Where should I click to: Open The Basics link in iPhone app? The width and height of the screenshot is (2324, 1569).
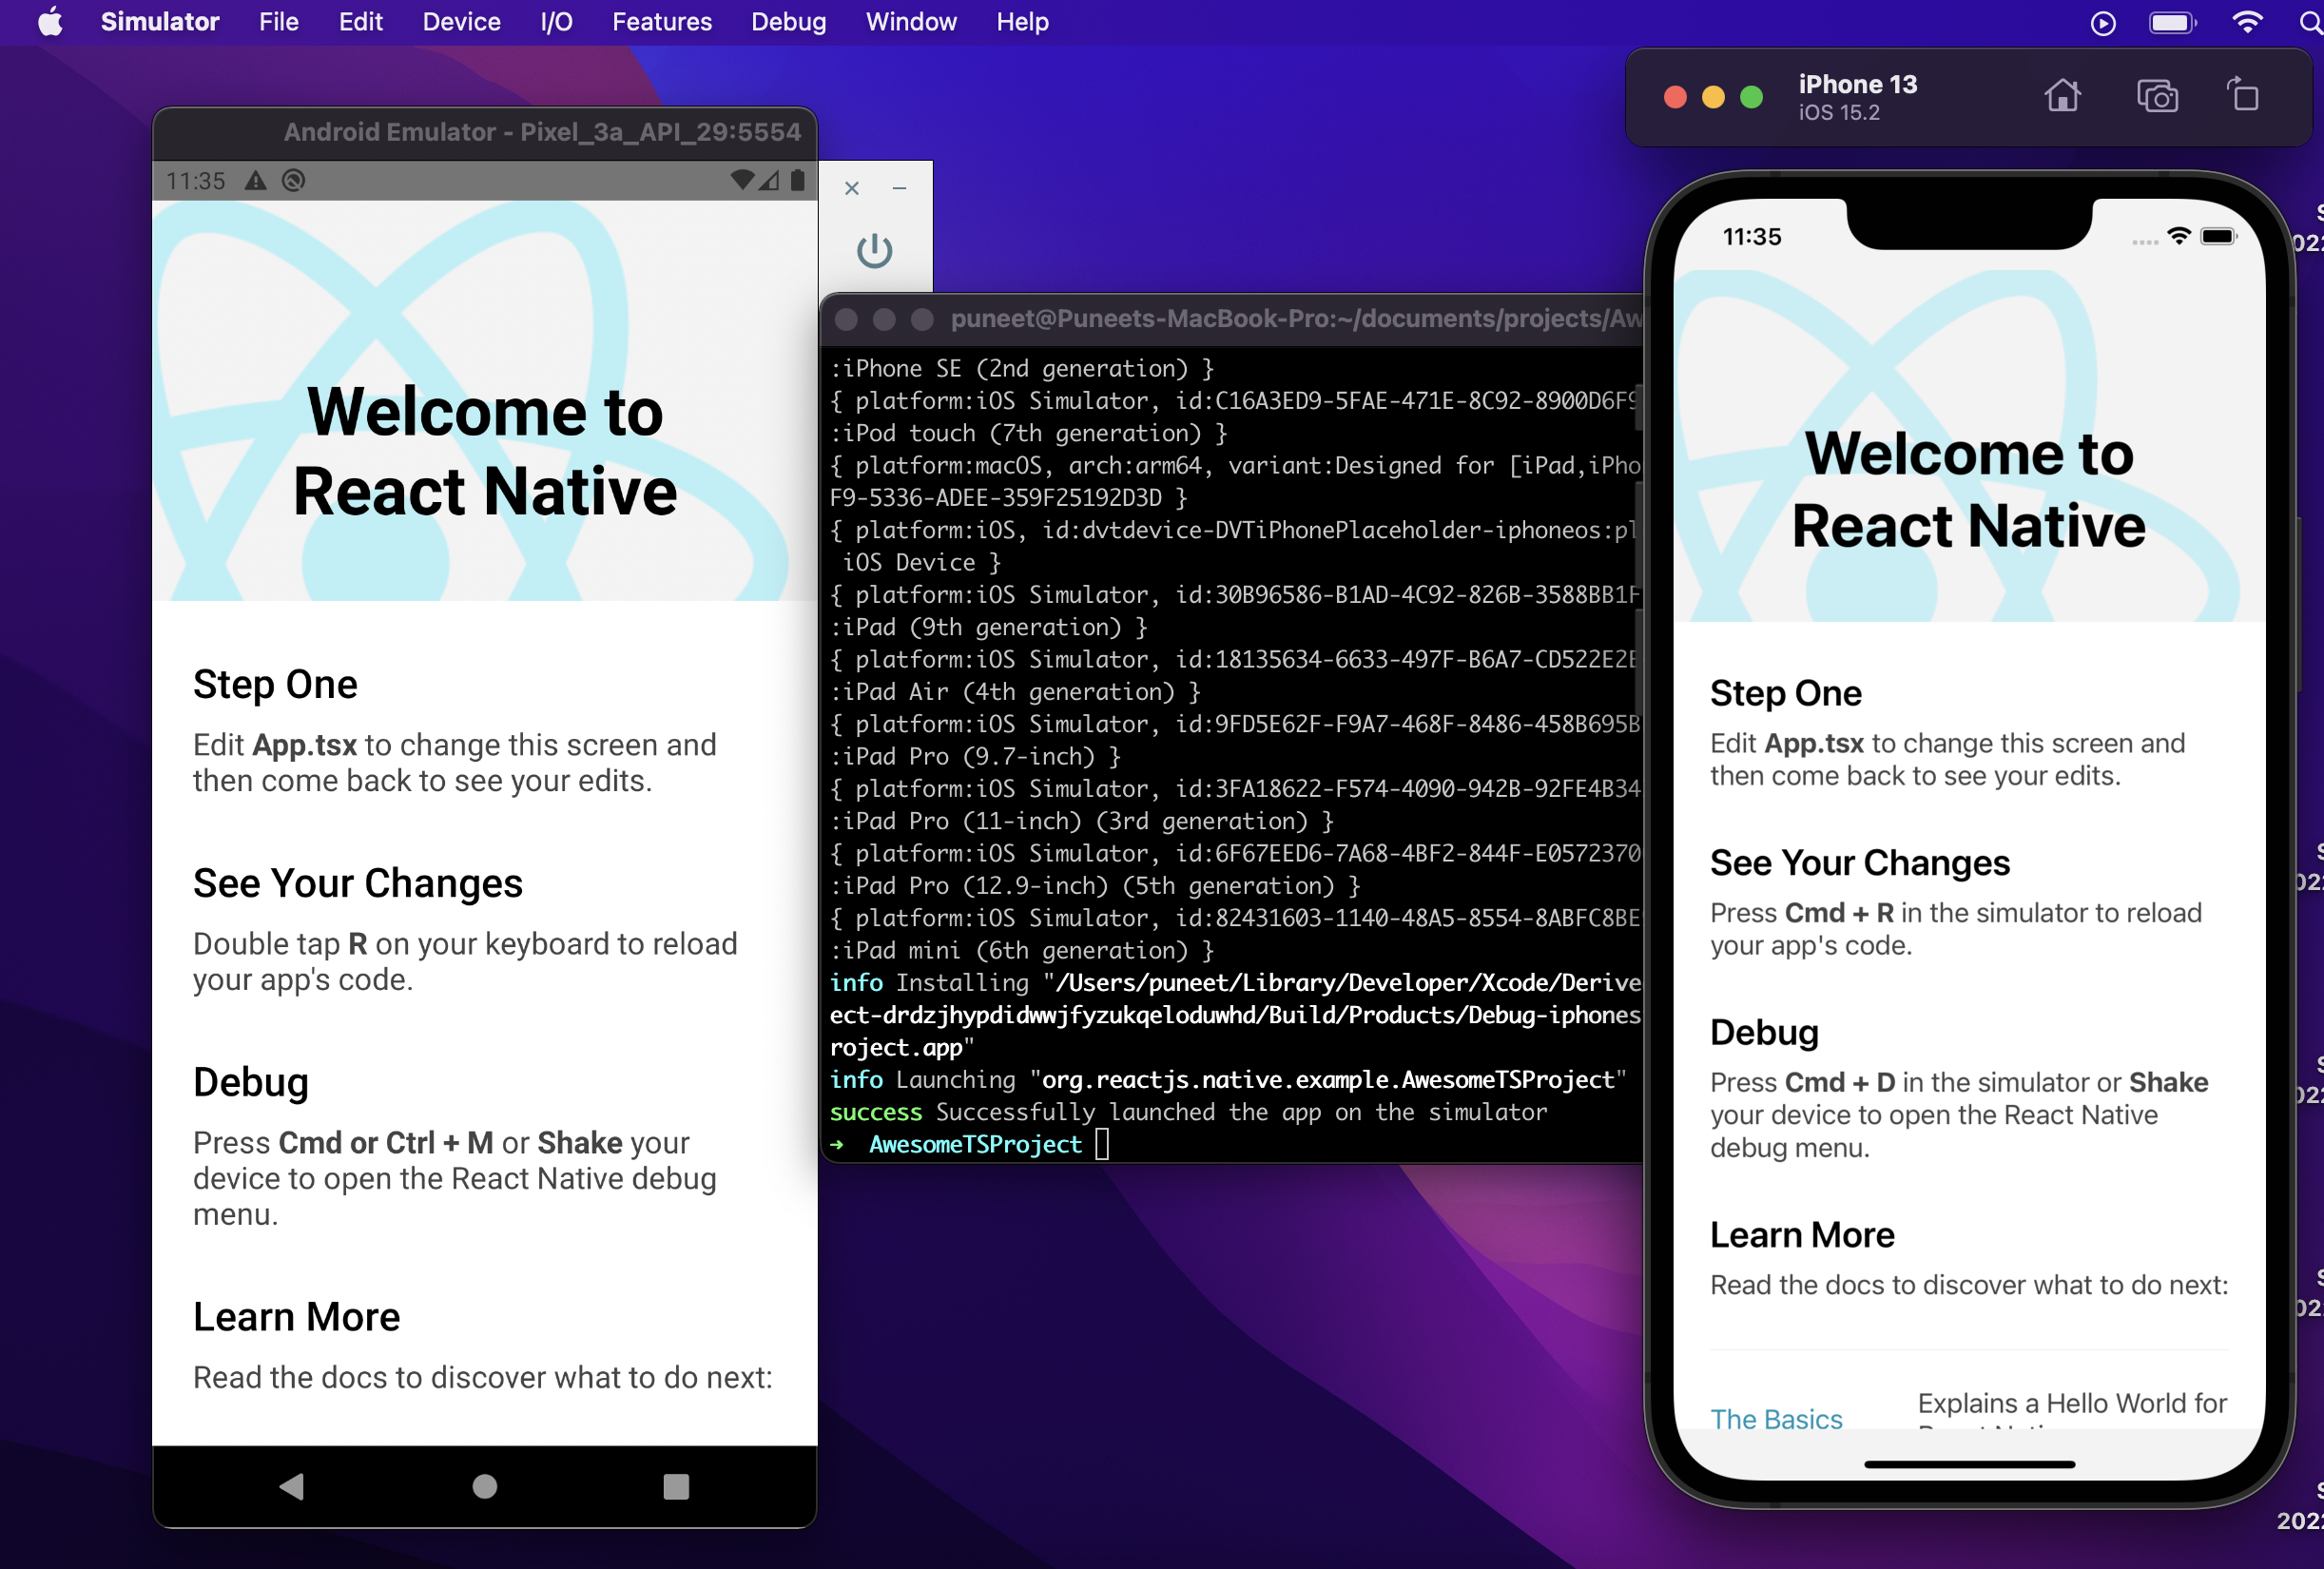pyautogui.click(x=1776, y=1419)
